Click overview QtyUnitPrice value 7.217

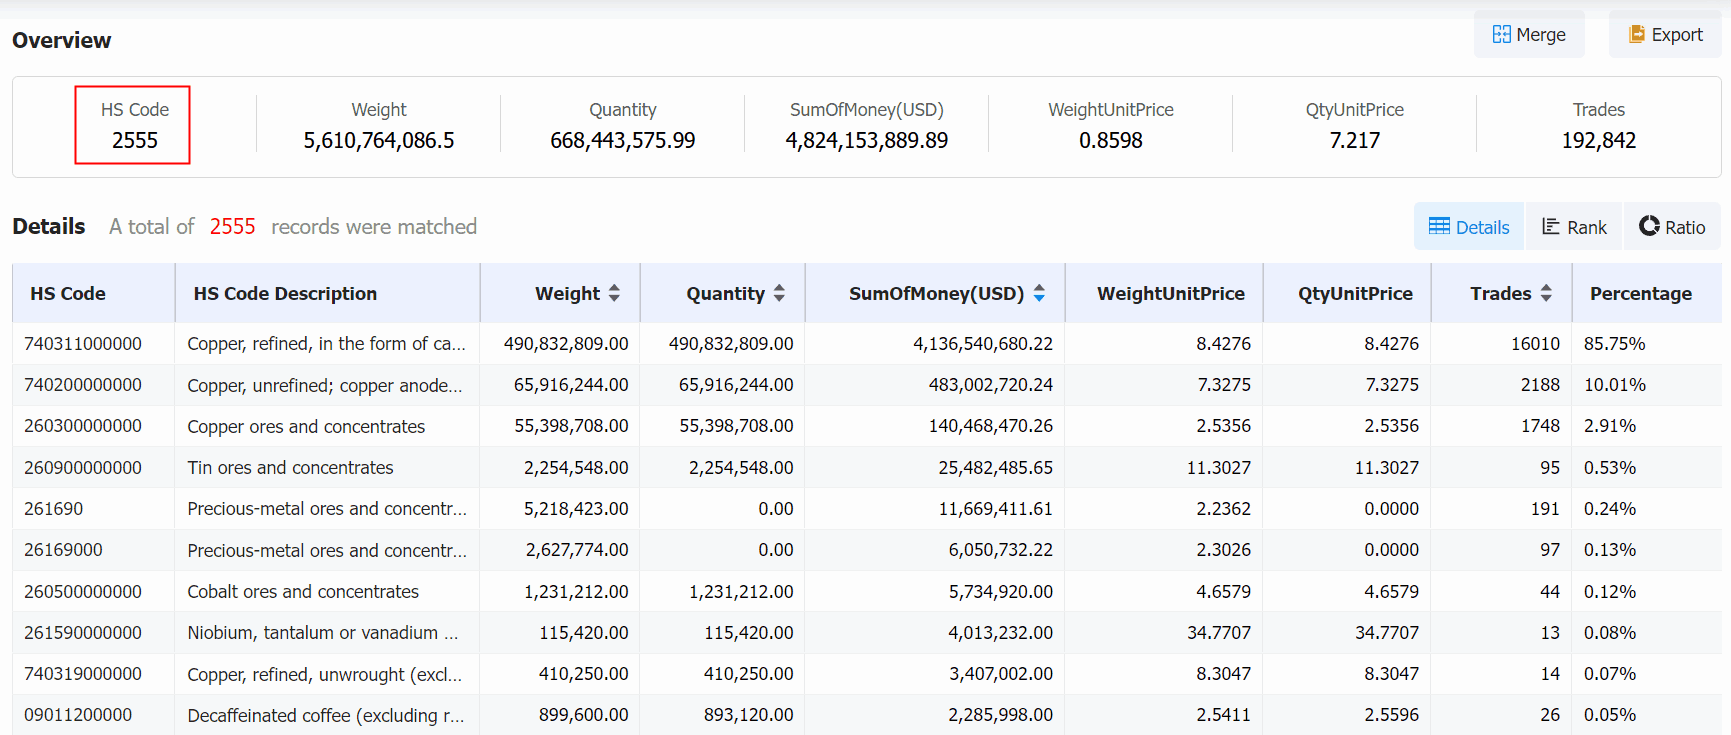1355,140
